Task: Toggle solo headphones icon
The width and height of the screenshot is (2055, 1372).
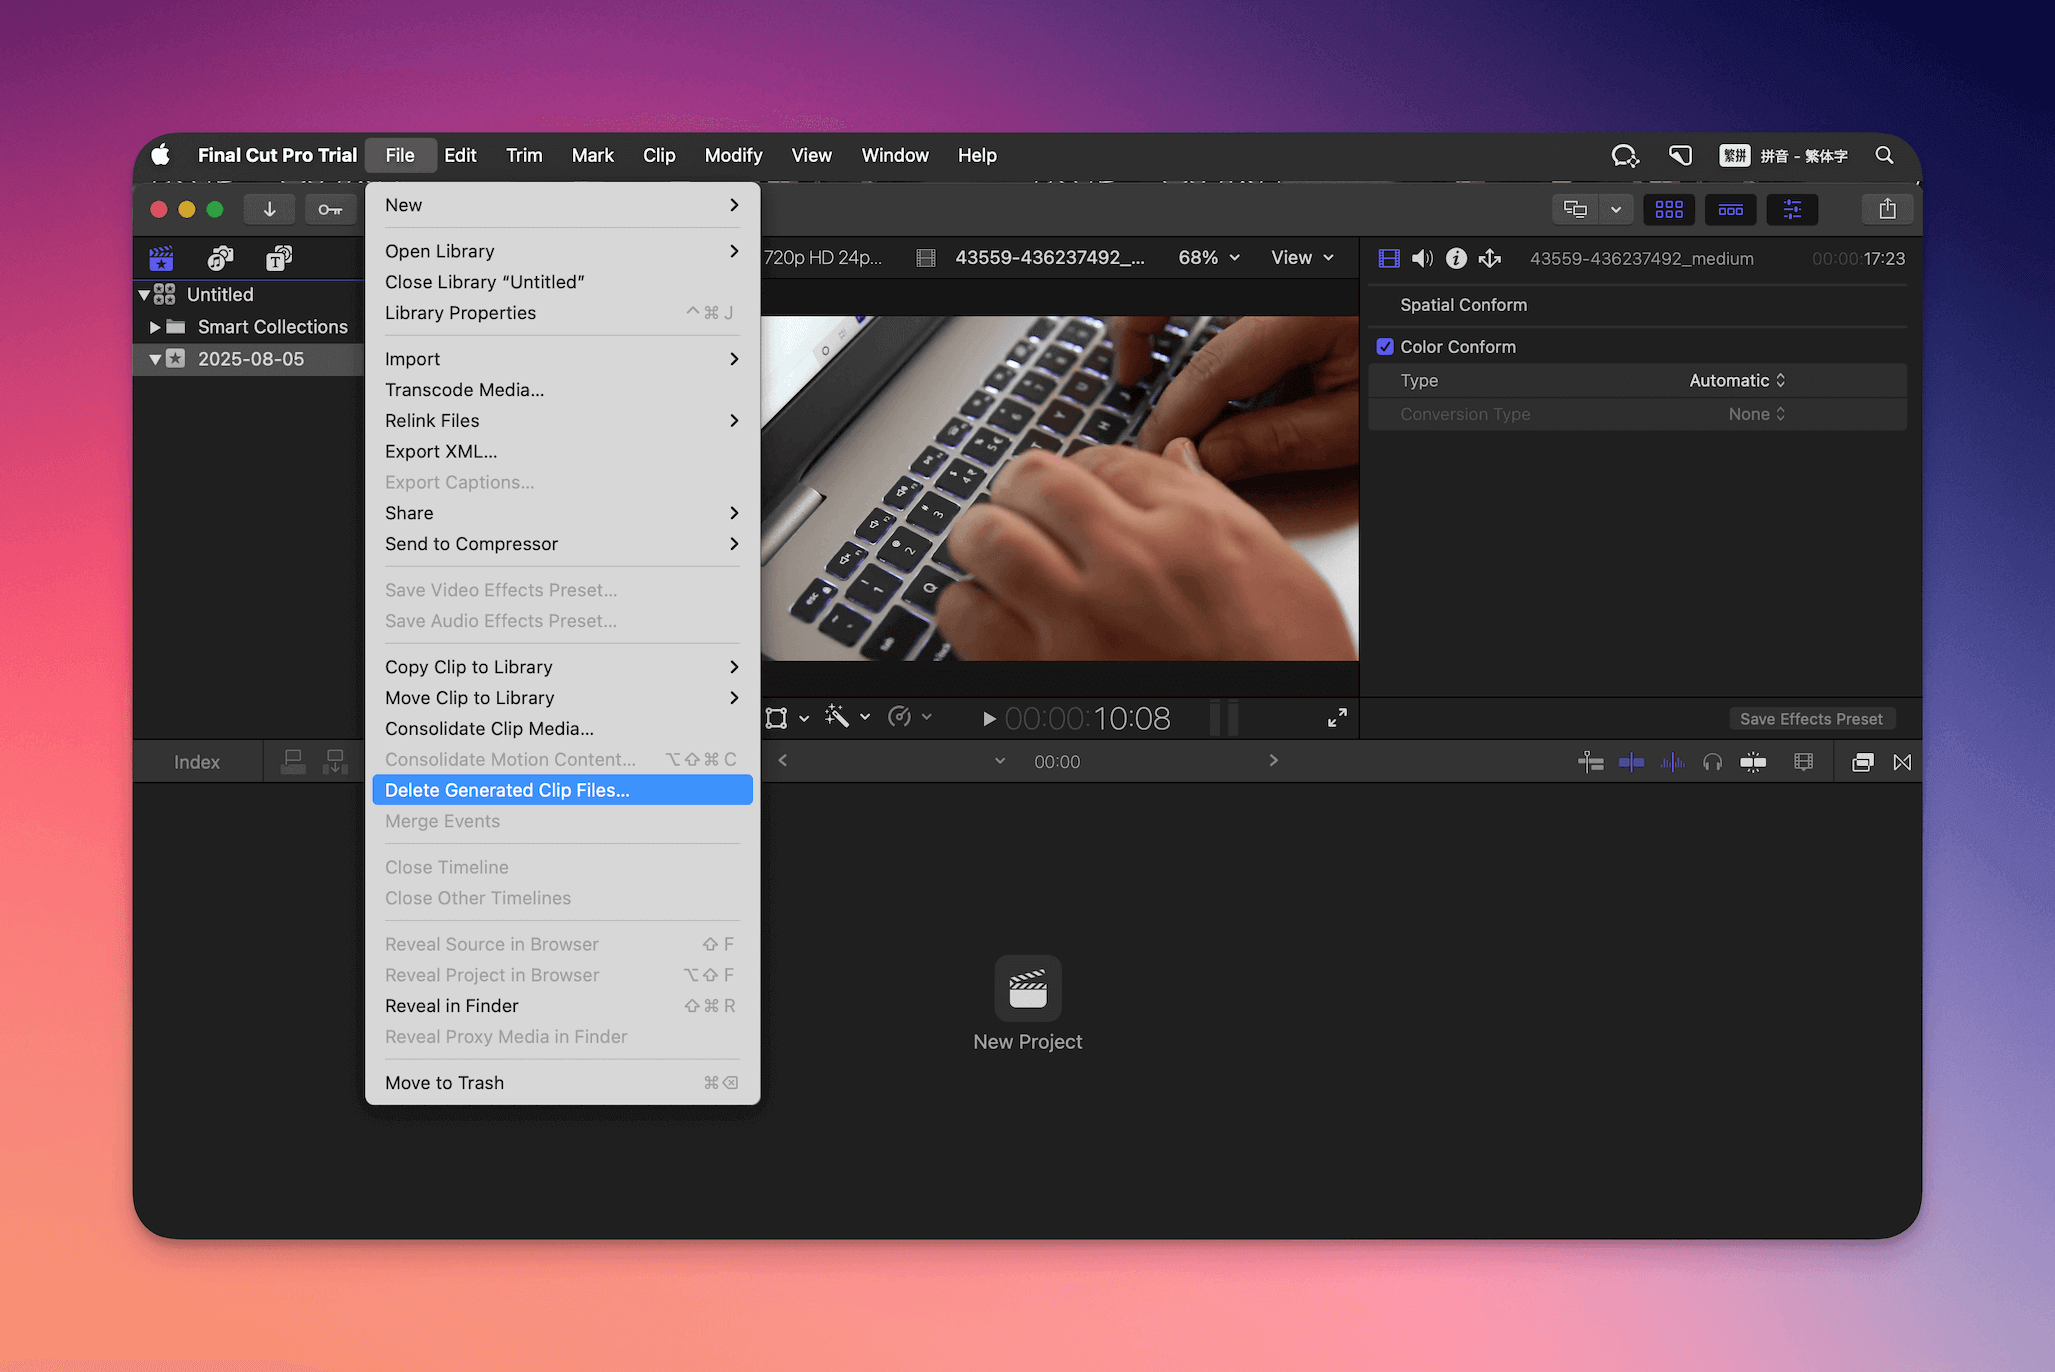Action: [x=1712, y=763]
